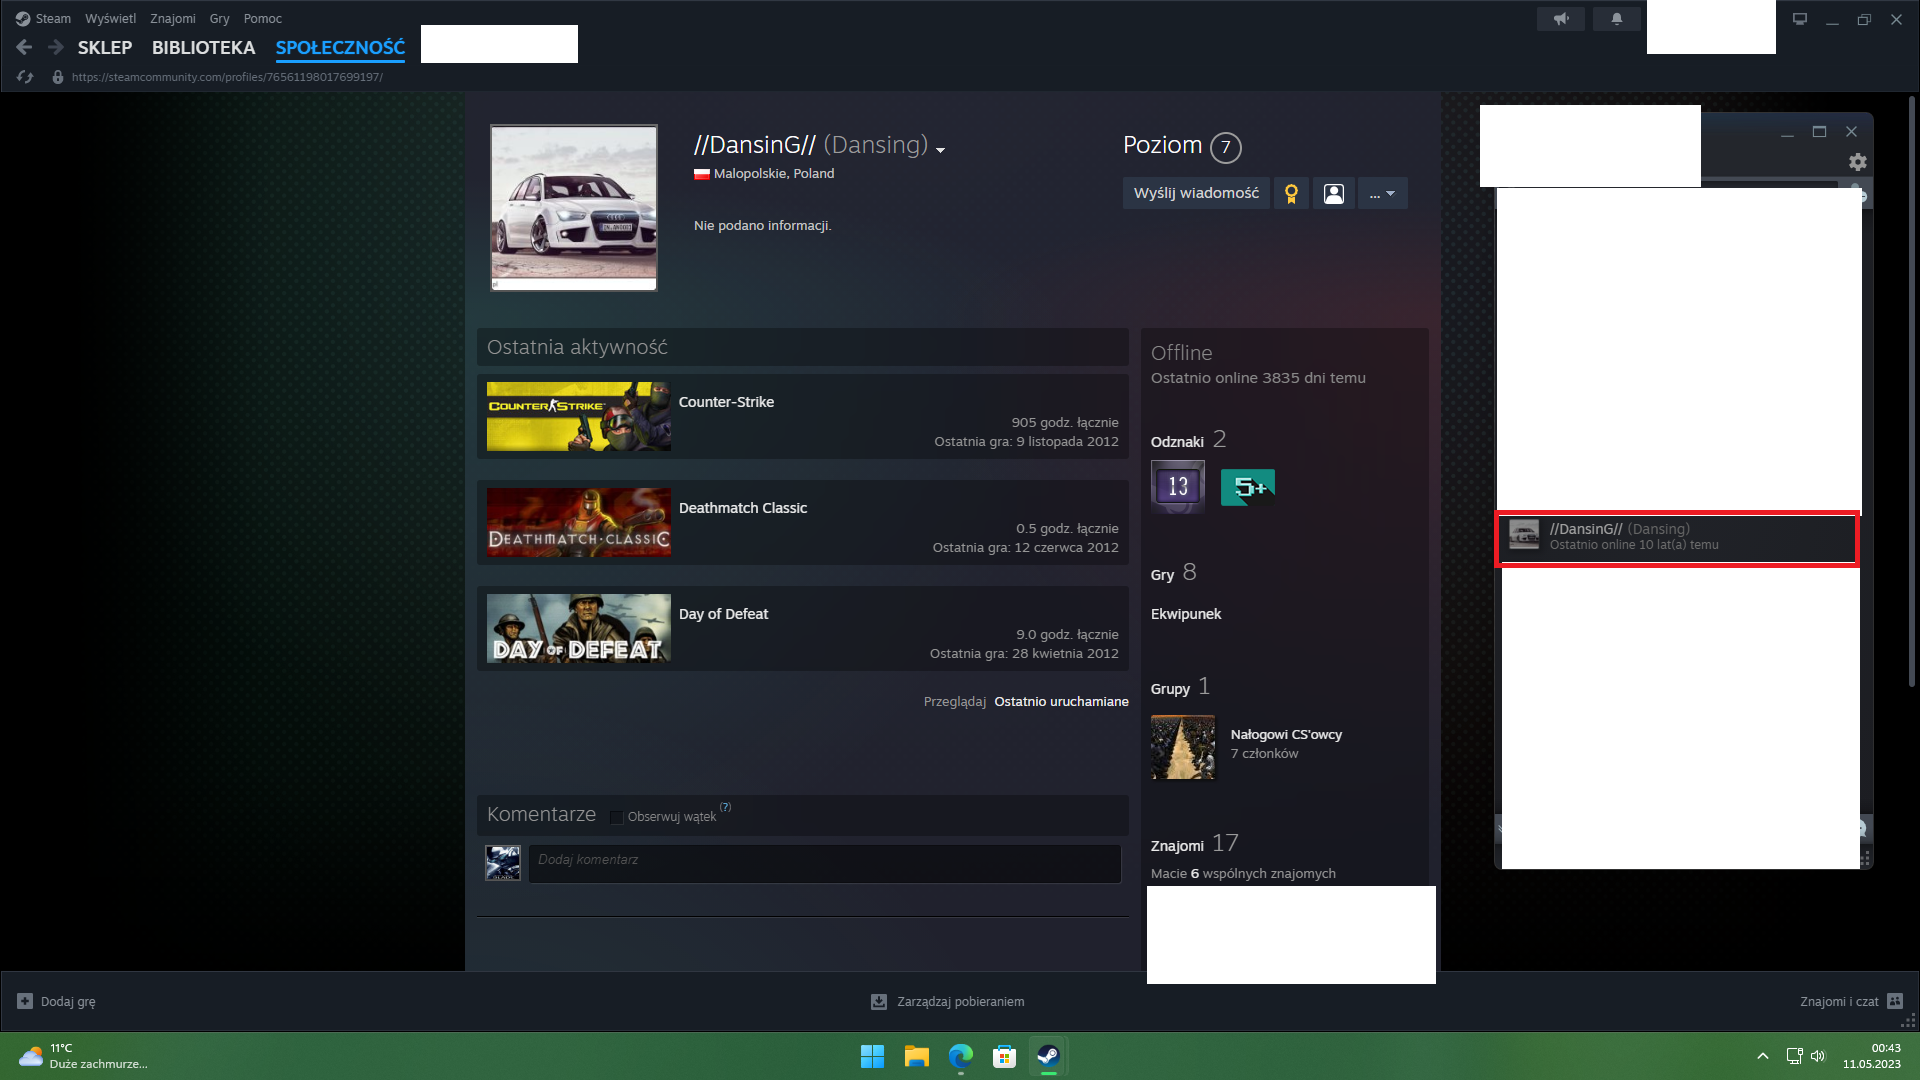1920x1080 pixels.
Task: Click the page reload icon
Action: (26, 77)
